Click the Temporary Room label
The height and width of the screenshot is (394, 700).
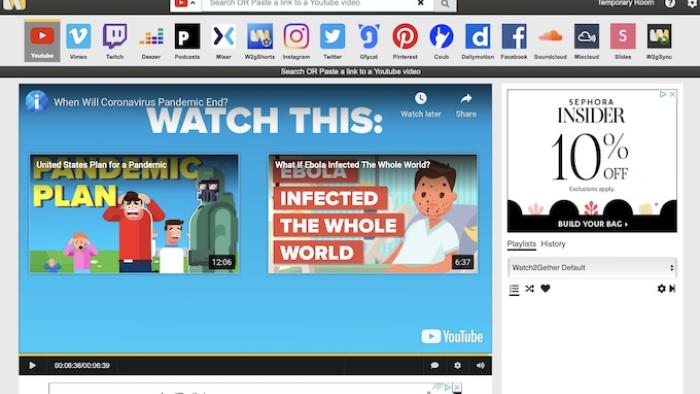(x=625, y=3)
